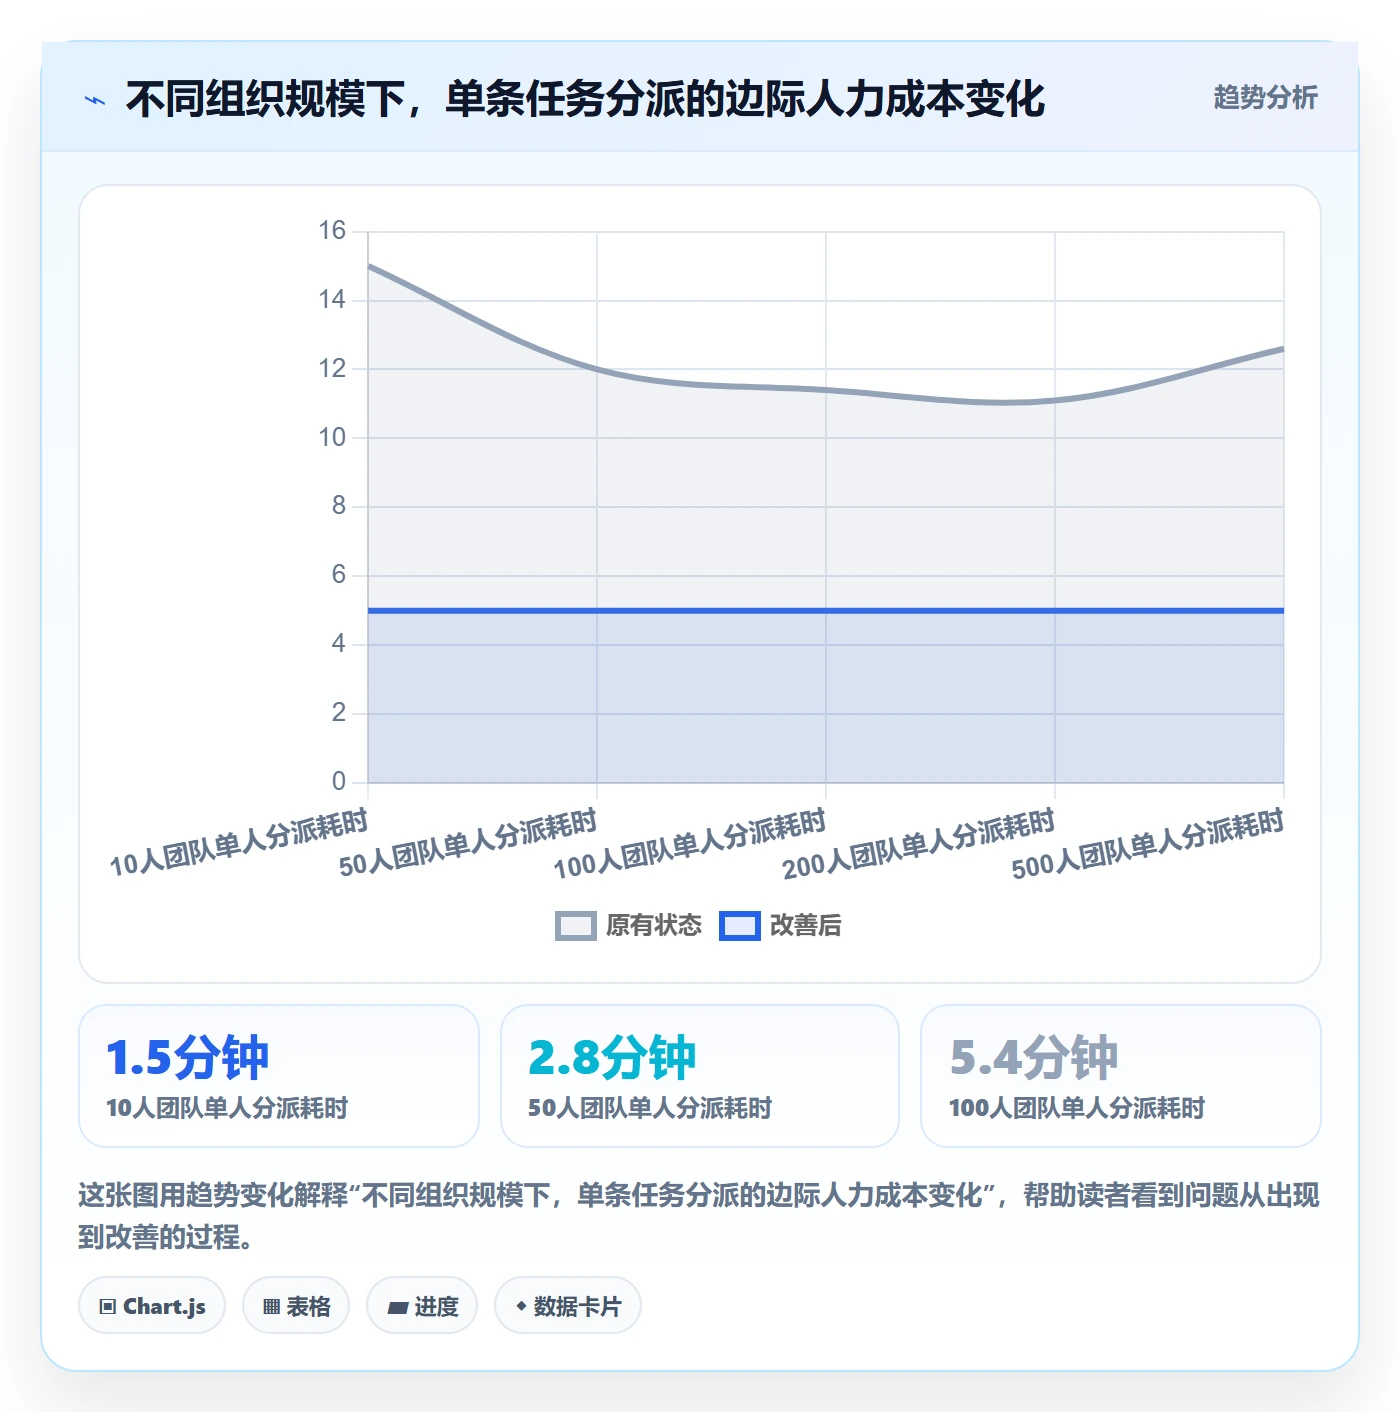The width and height of the screenshot is (1400, 1412).
Task: Click the blue 改善后 line in the chart
Action: [x=826, y=610]
